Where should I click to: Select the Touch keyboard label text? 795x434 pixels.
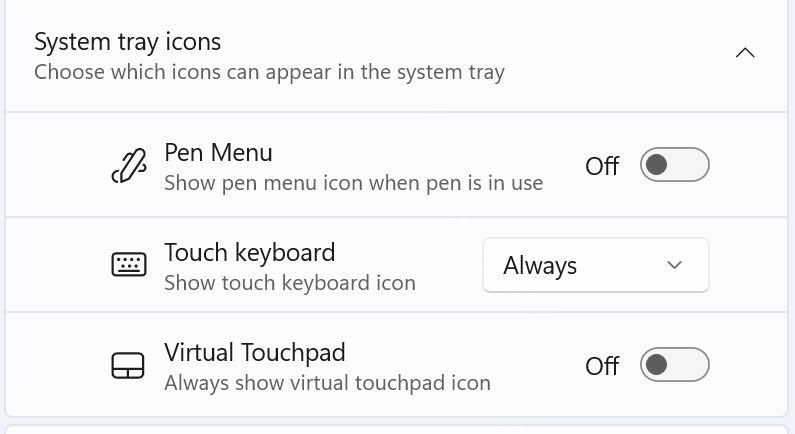[x=249, y=252]
